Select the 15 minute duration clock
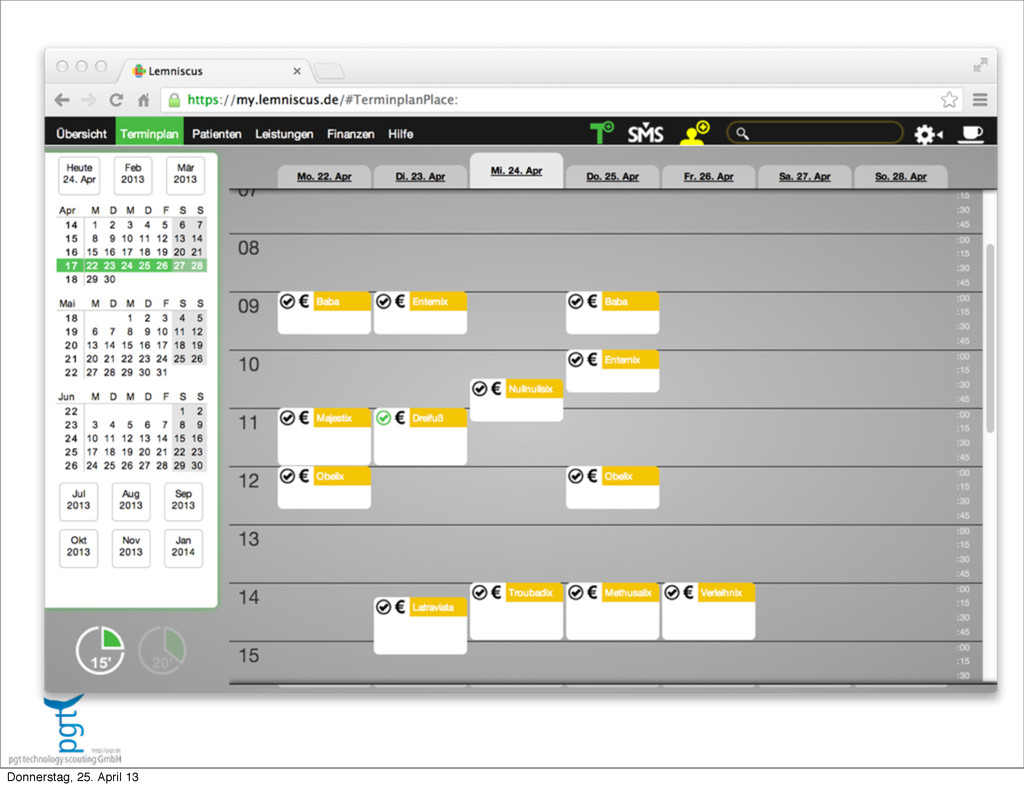 pos(100,650)
